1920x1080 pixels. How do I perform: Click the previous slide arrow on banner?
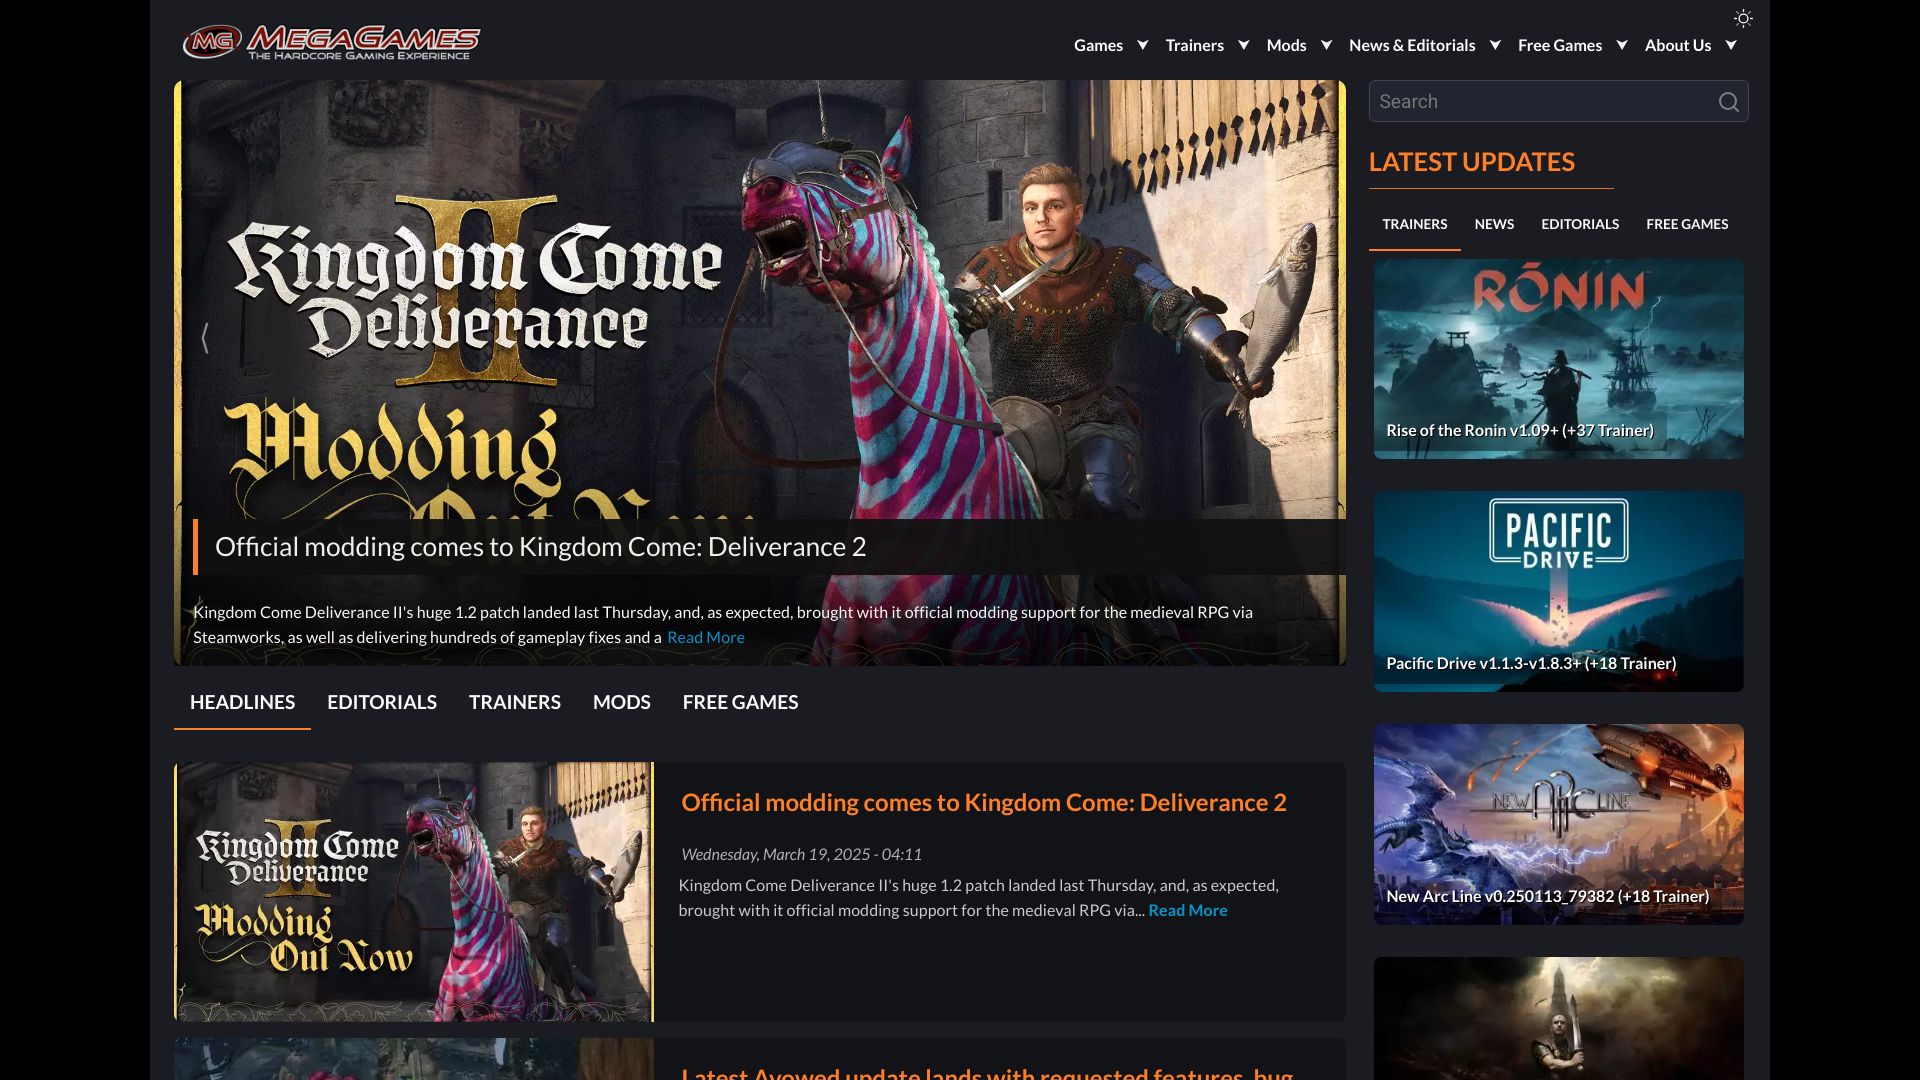205,338
